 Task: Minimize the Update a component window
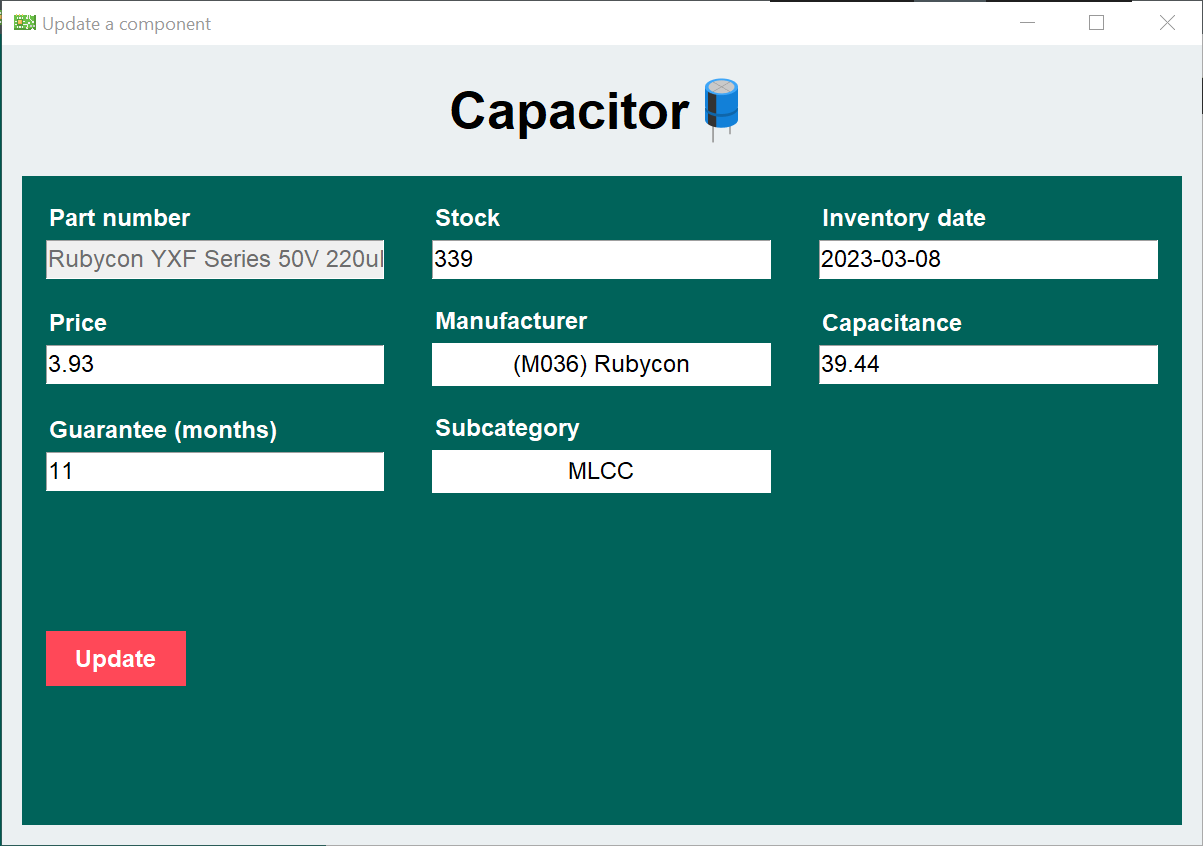pyautogui.click(x=1027, y=23)
